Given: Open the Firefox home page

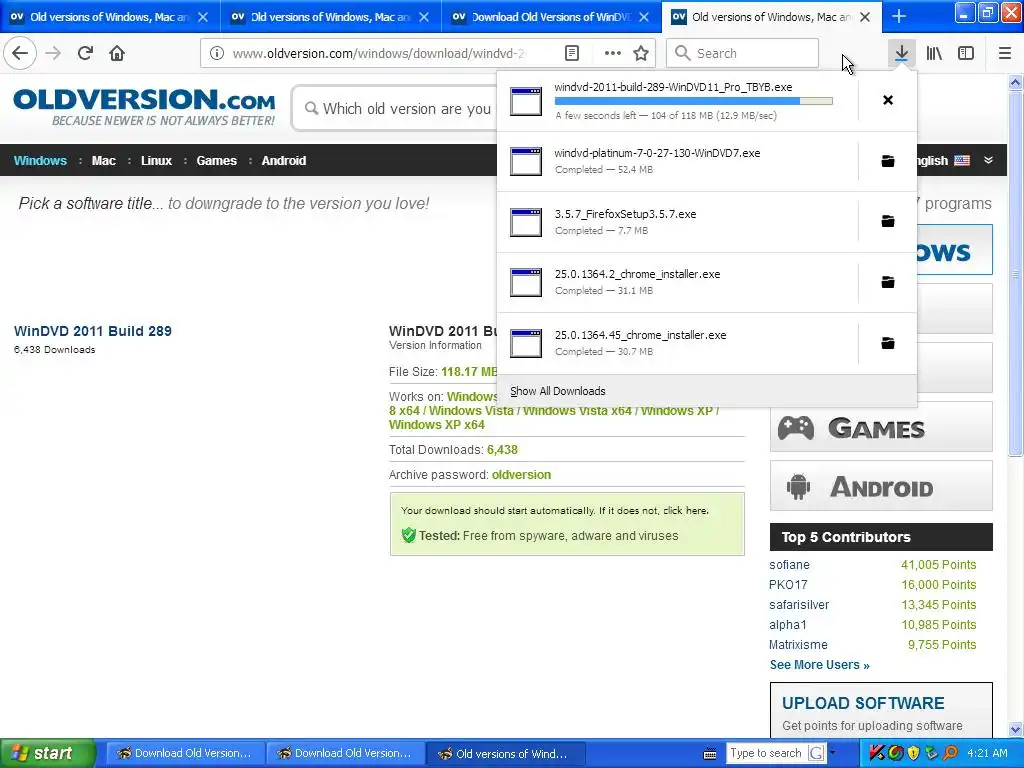Looking at the screenshot, I should pyautogui.click(x=117, y=54).
